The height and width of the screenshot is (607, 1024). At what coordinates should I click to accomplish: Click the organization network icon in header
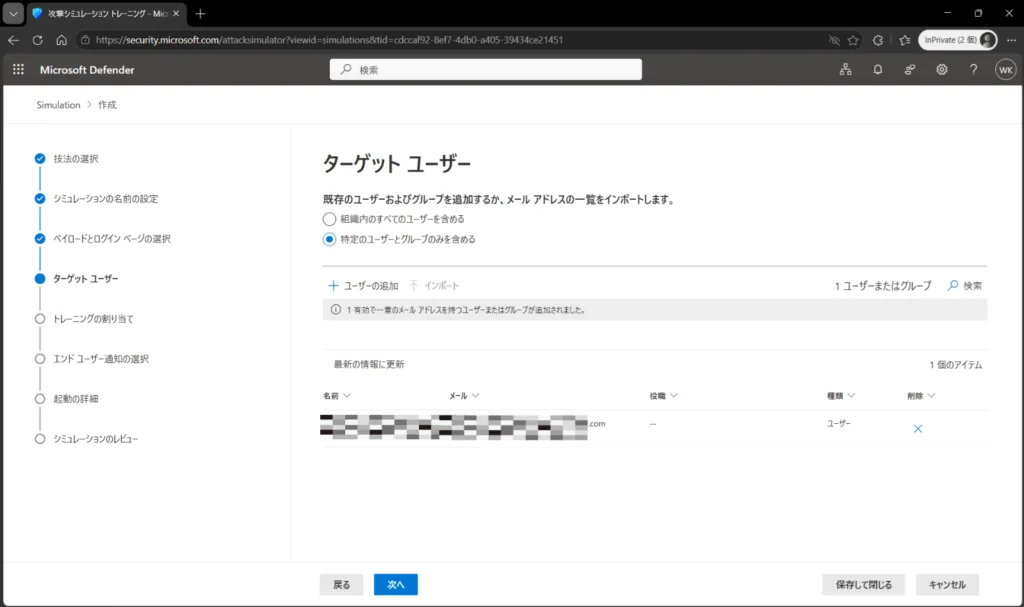click(x=846, y=69)
